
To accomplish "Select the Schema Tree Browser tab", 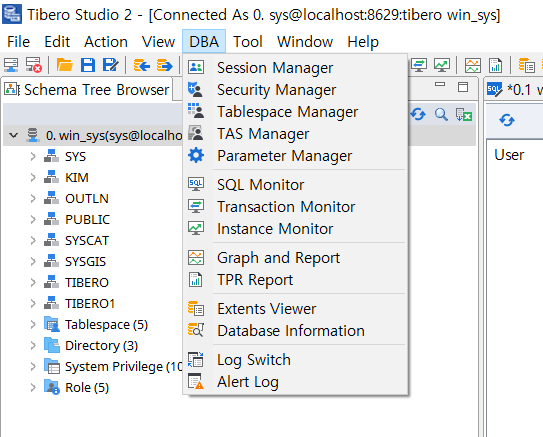I will click(87, 90).
